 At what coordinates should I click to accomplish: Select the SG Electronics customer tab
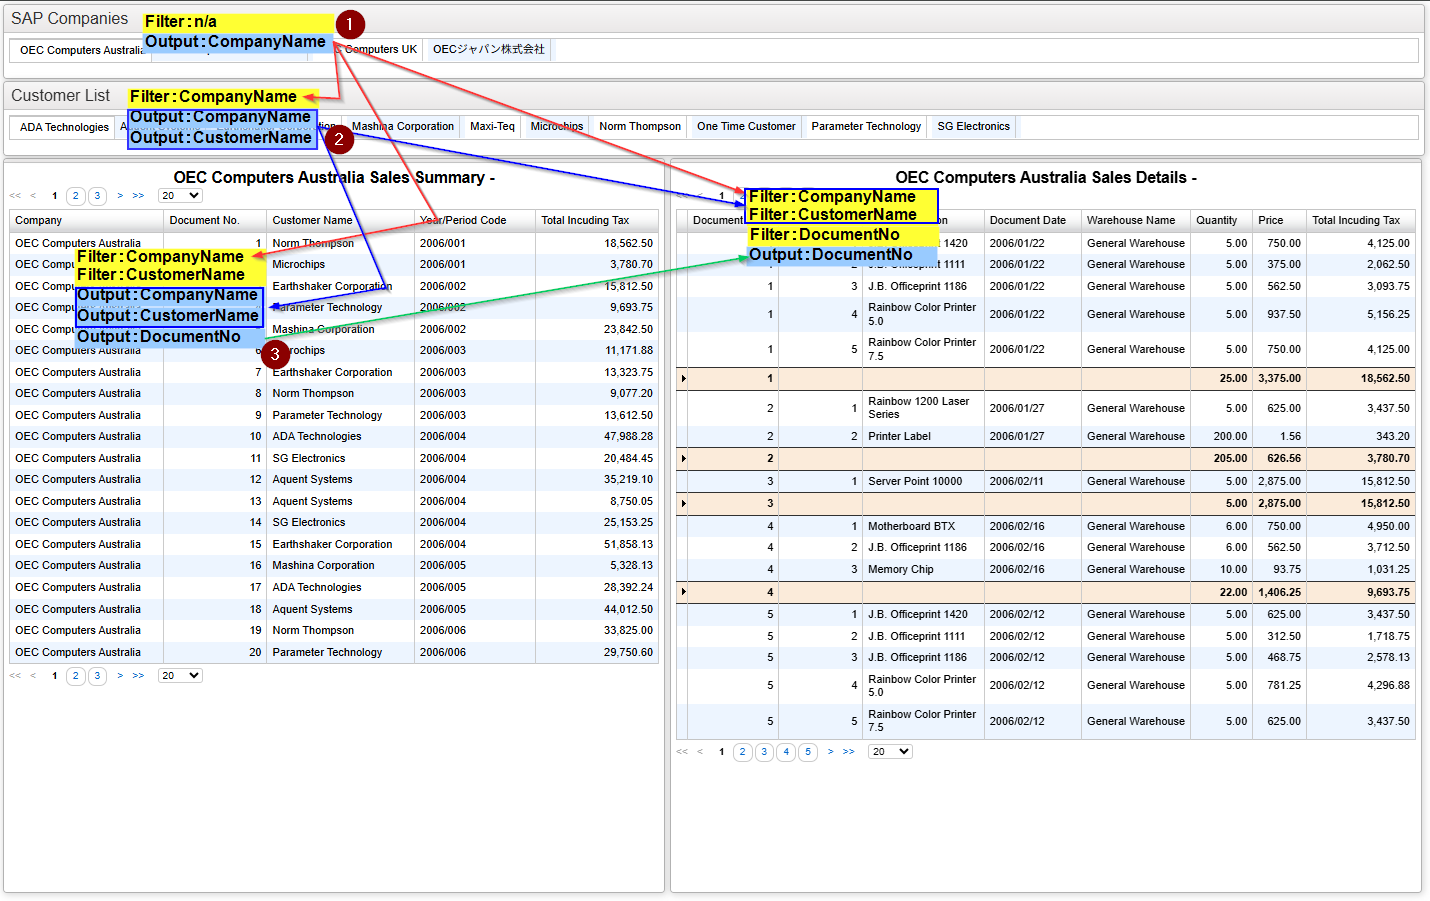[x=973, y=127]
